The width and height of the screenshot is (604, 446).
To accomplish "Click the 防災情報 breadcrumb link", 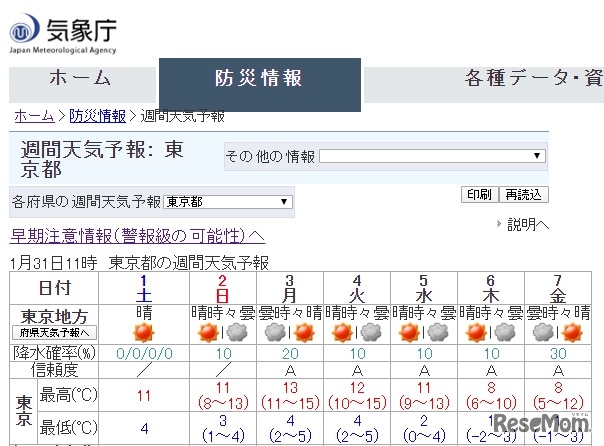I will tap(97, 116).
